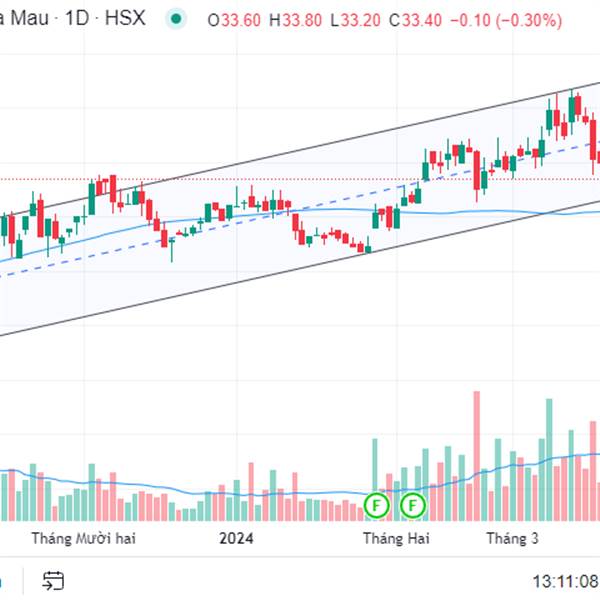Open the go-to-date calendar icon
This screenshot has height=600, width=600.
click(53, 581)
